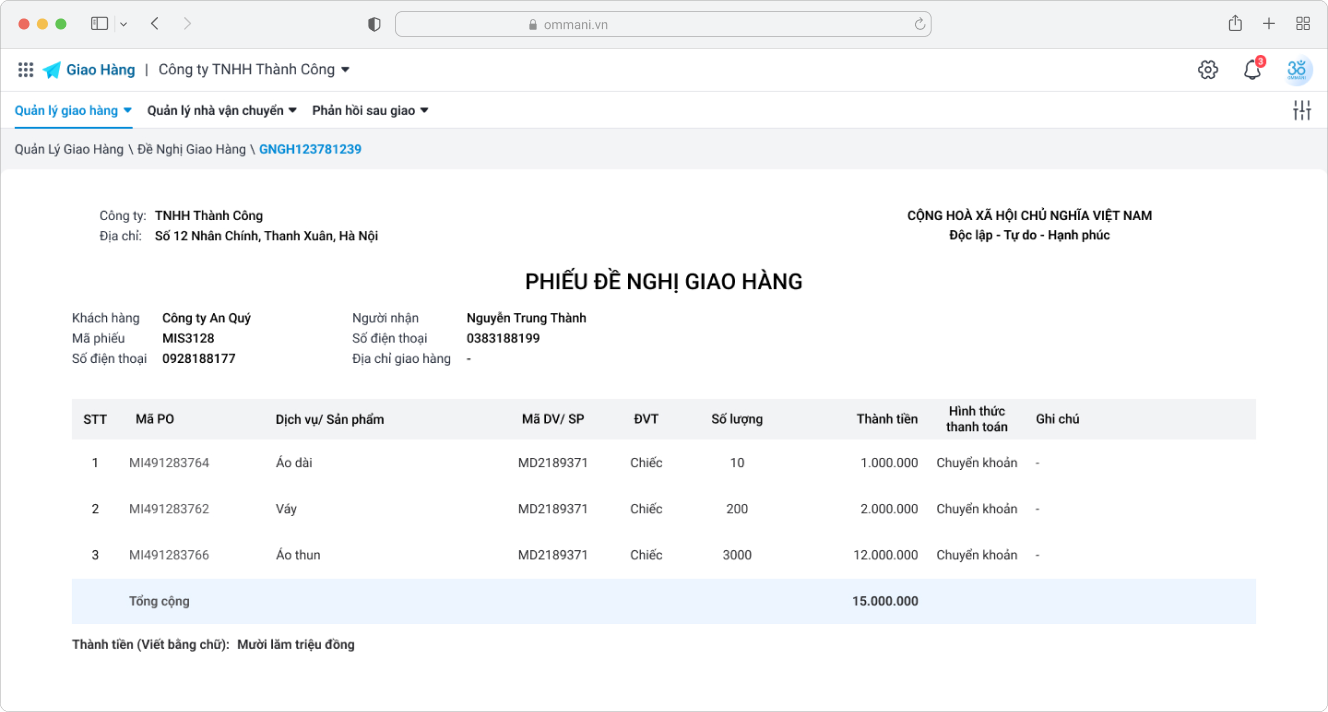This screenshot has height=712, width=1328.
Task: Go to Đề Nghị Giao Hàng breadcrumb
Action: coord(192,149)
